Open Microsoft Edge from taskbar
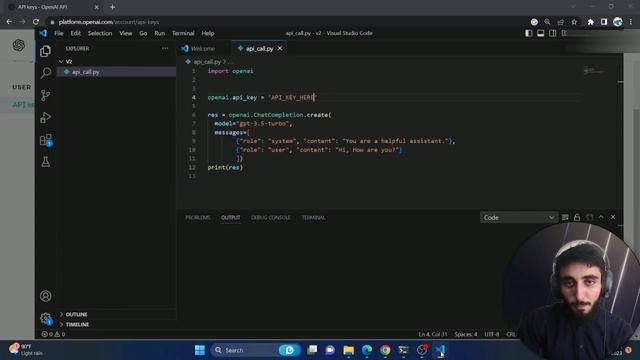The width and height of the screenshot is (640, 360). pos(367,350)
